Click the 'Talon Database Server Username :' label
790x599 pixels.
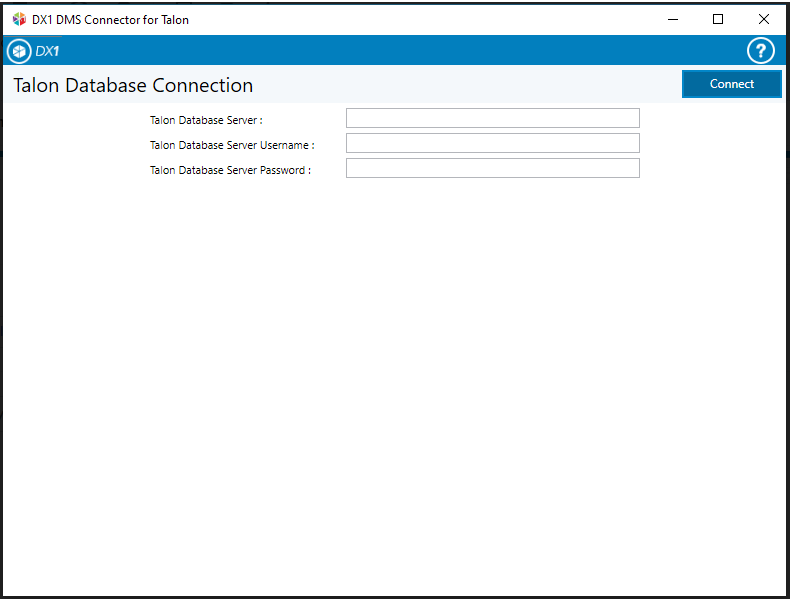(232, 145)
